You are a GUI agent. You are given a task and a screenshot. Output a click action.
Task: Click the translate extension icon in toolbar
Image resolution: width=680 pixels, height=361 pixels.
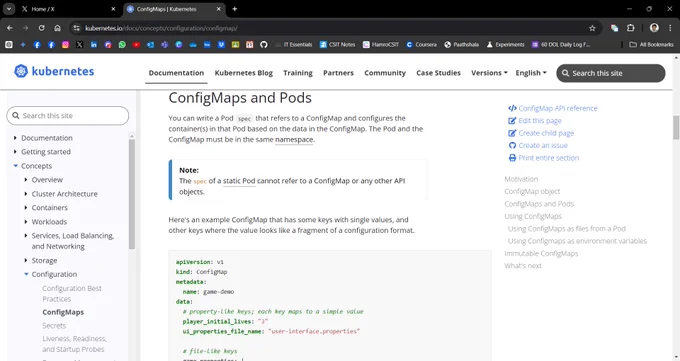(614, 28)
